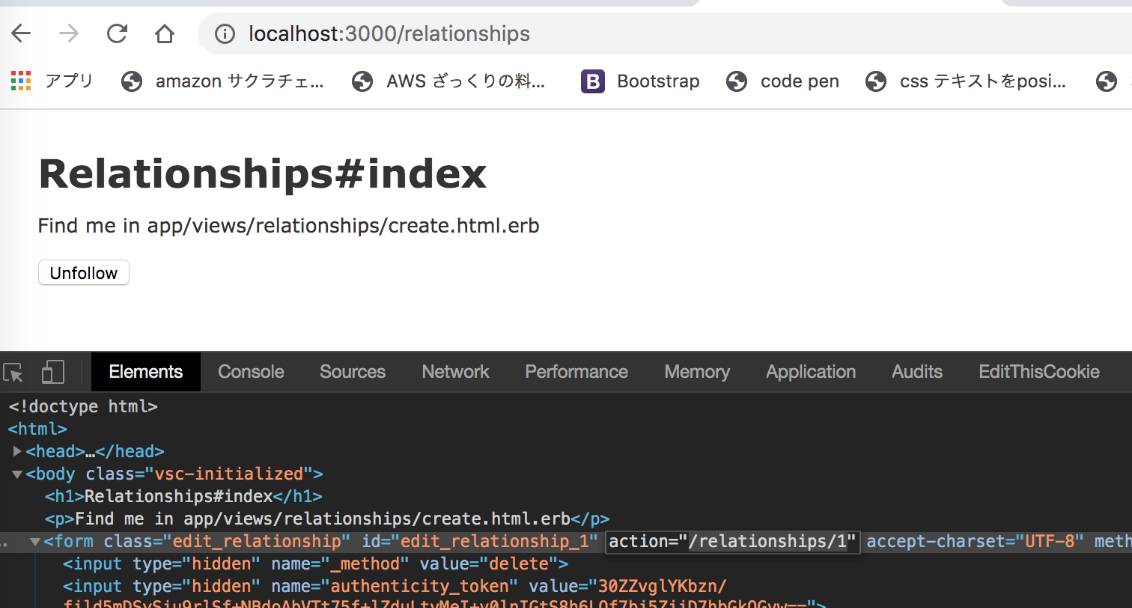1132x608 pixels.
Task: Open the css テキストをposi bookmark
Action: click(965, 81)
